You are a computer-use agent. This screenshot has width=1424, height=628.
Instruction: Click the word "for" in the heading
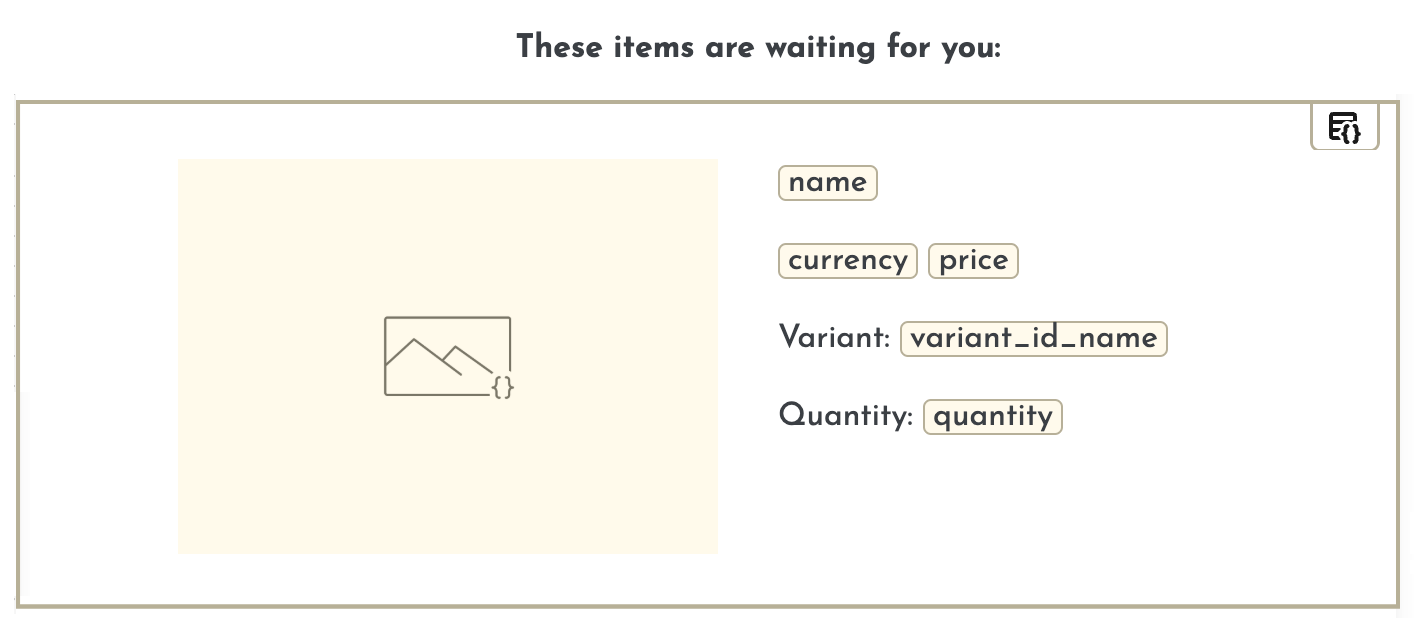pyautogui.click(x=907, y=47)
